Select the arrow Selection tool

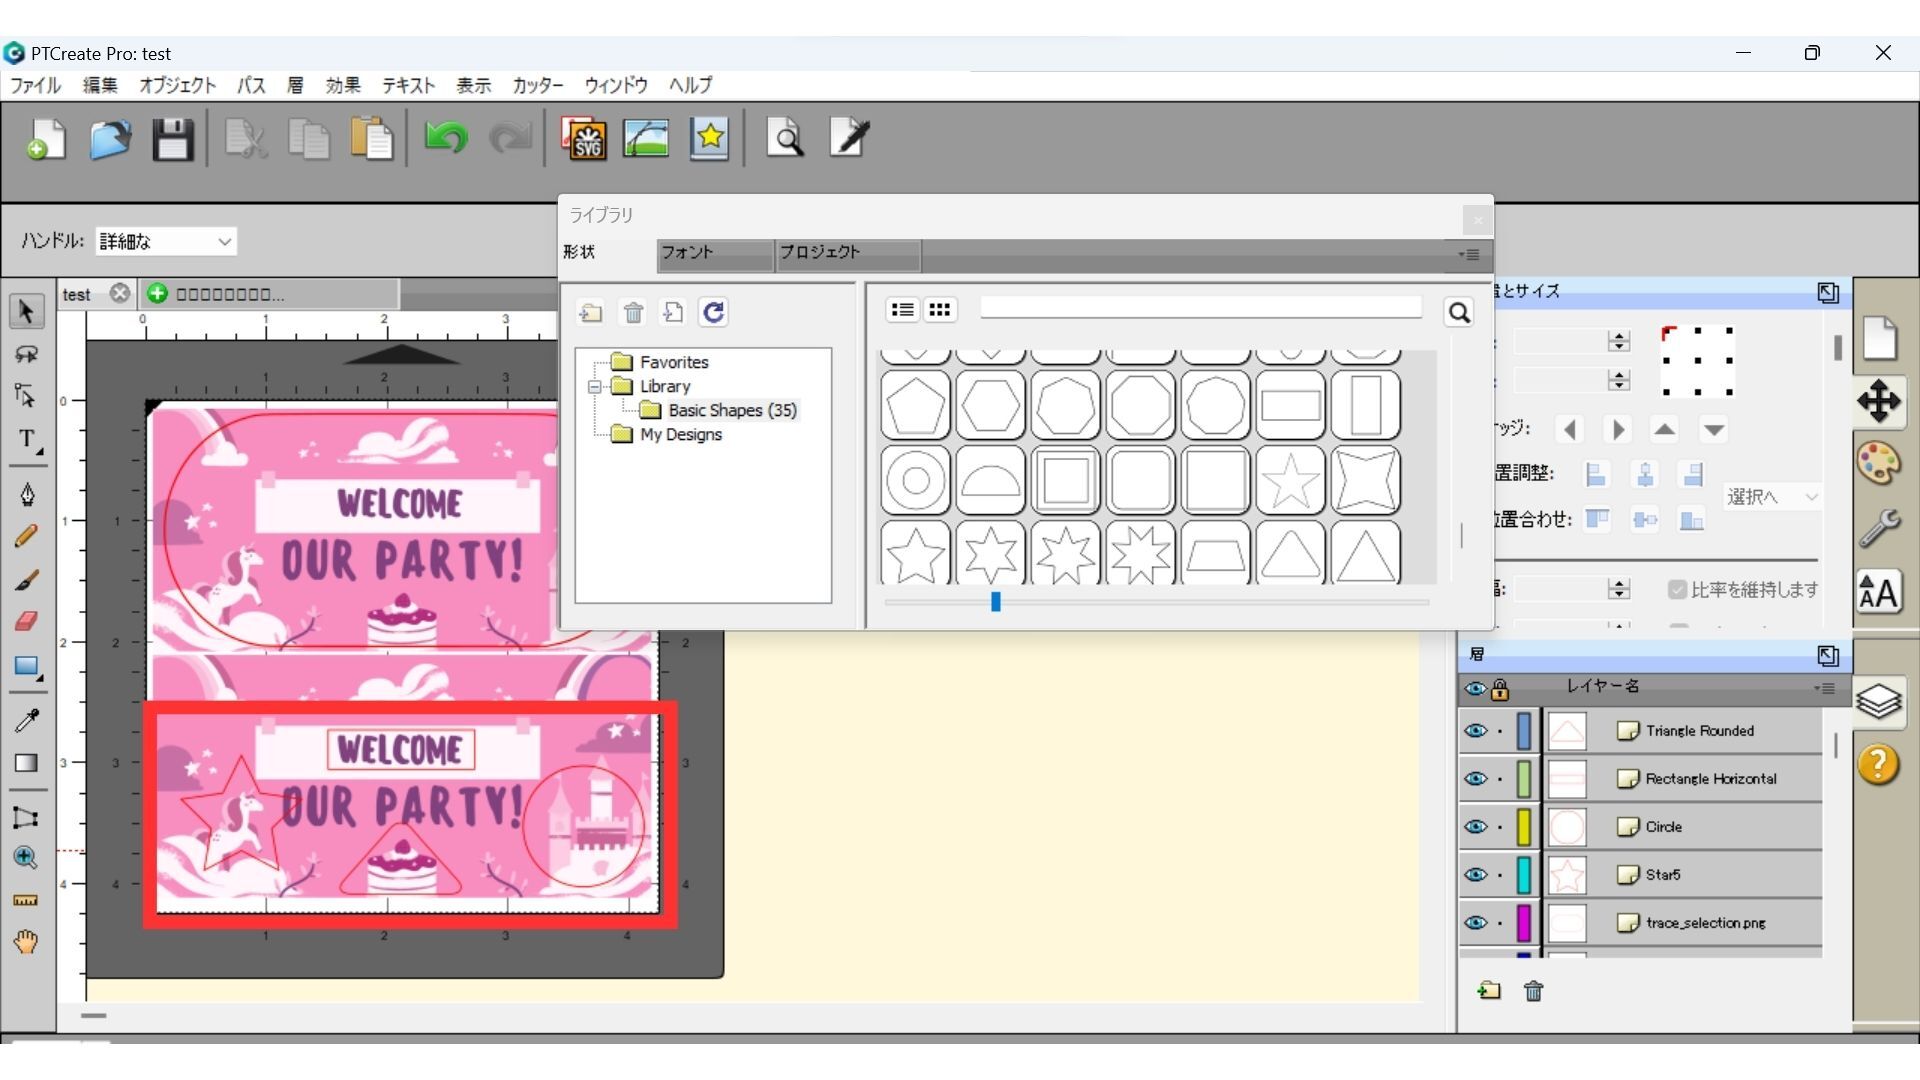[x=26, y=311]
